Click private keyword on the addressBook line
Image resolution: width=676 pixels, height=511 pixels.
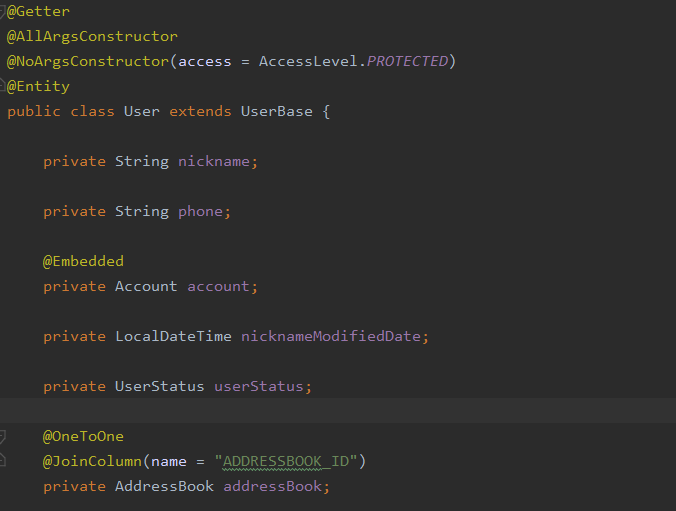74,487
